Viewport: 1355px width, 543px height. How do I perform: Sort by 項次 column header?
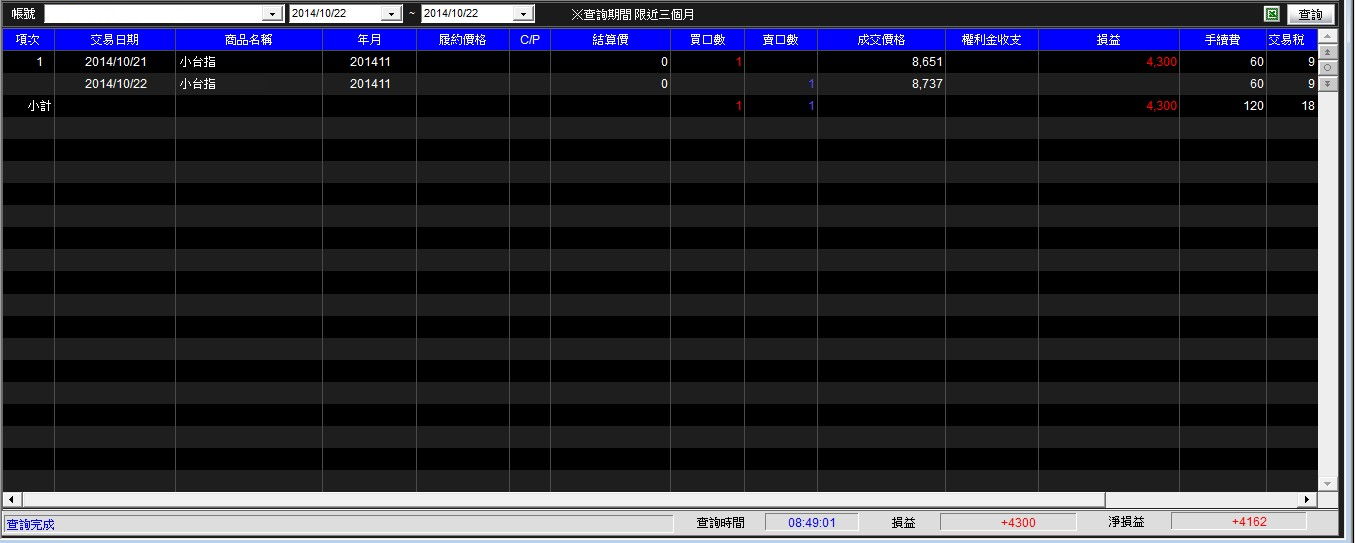(28, 40)
